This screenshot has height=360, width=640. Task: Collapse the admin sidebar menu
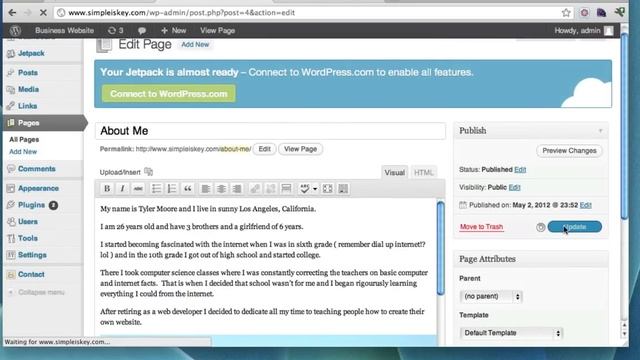(x=37, y=292)
